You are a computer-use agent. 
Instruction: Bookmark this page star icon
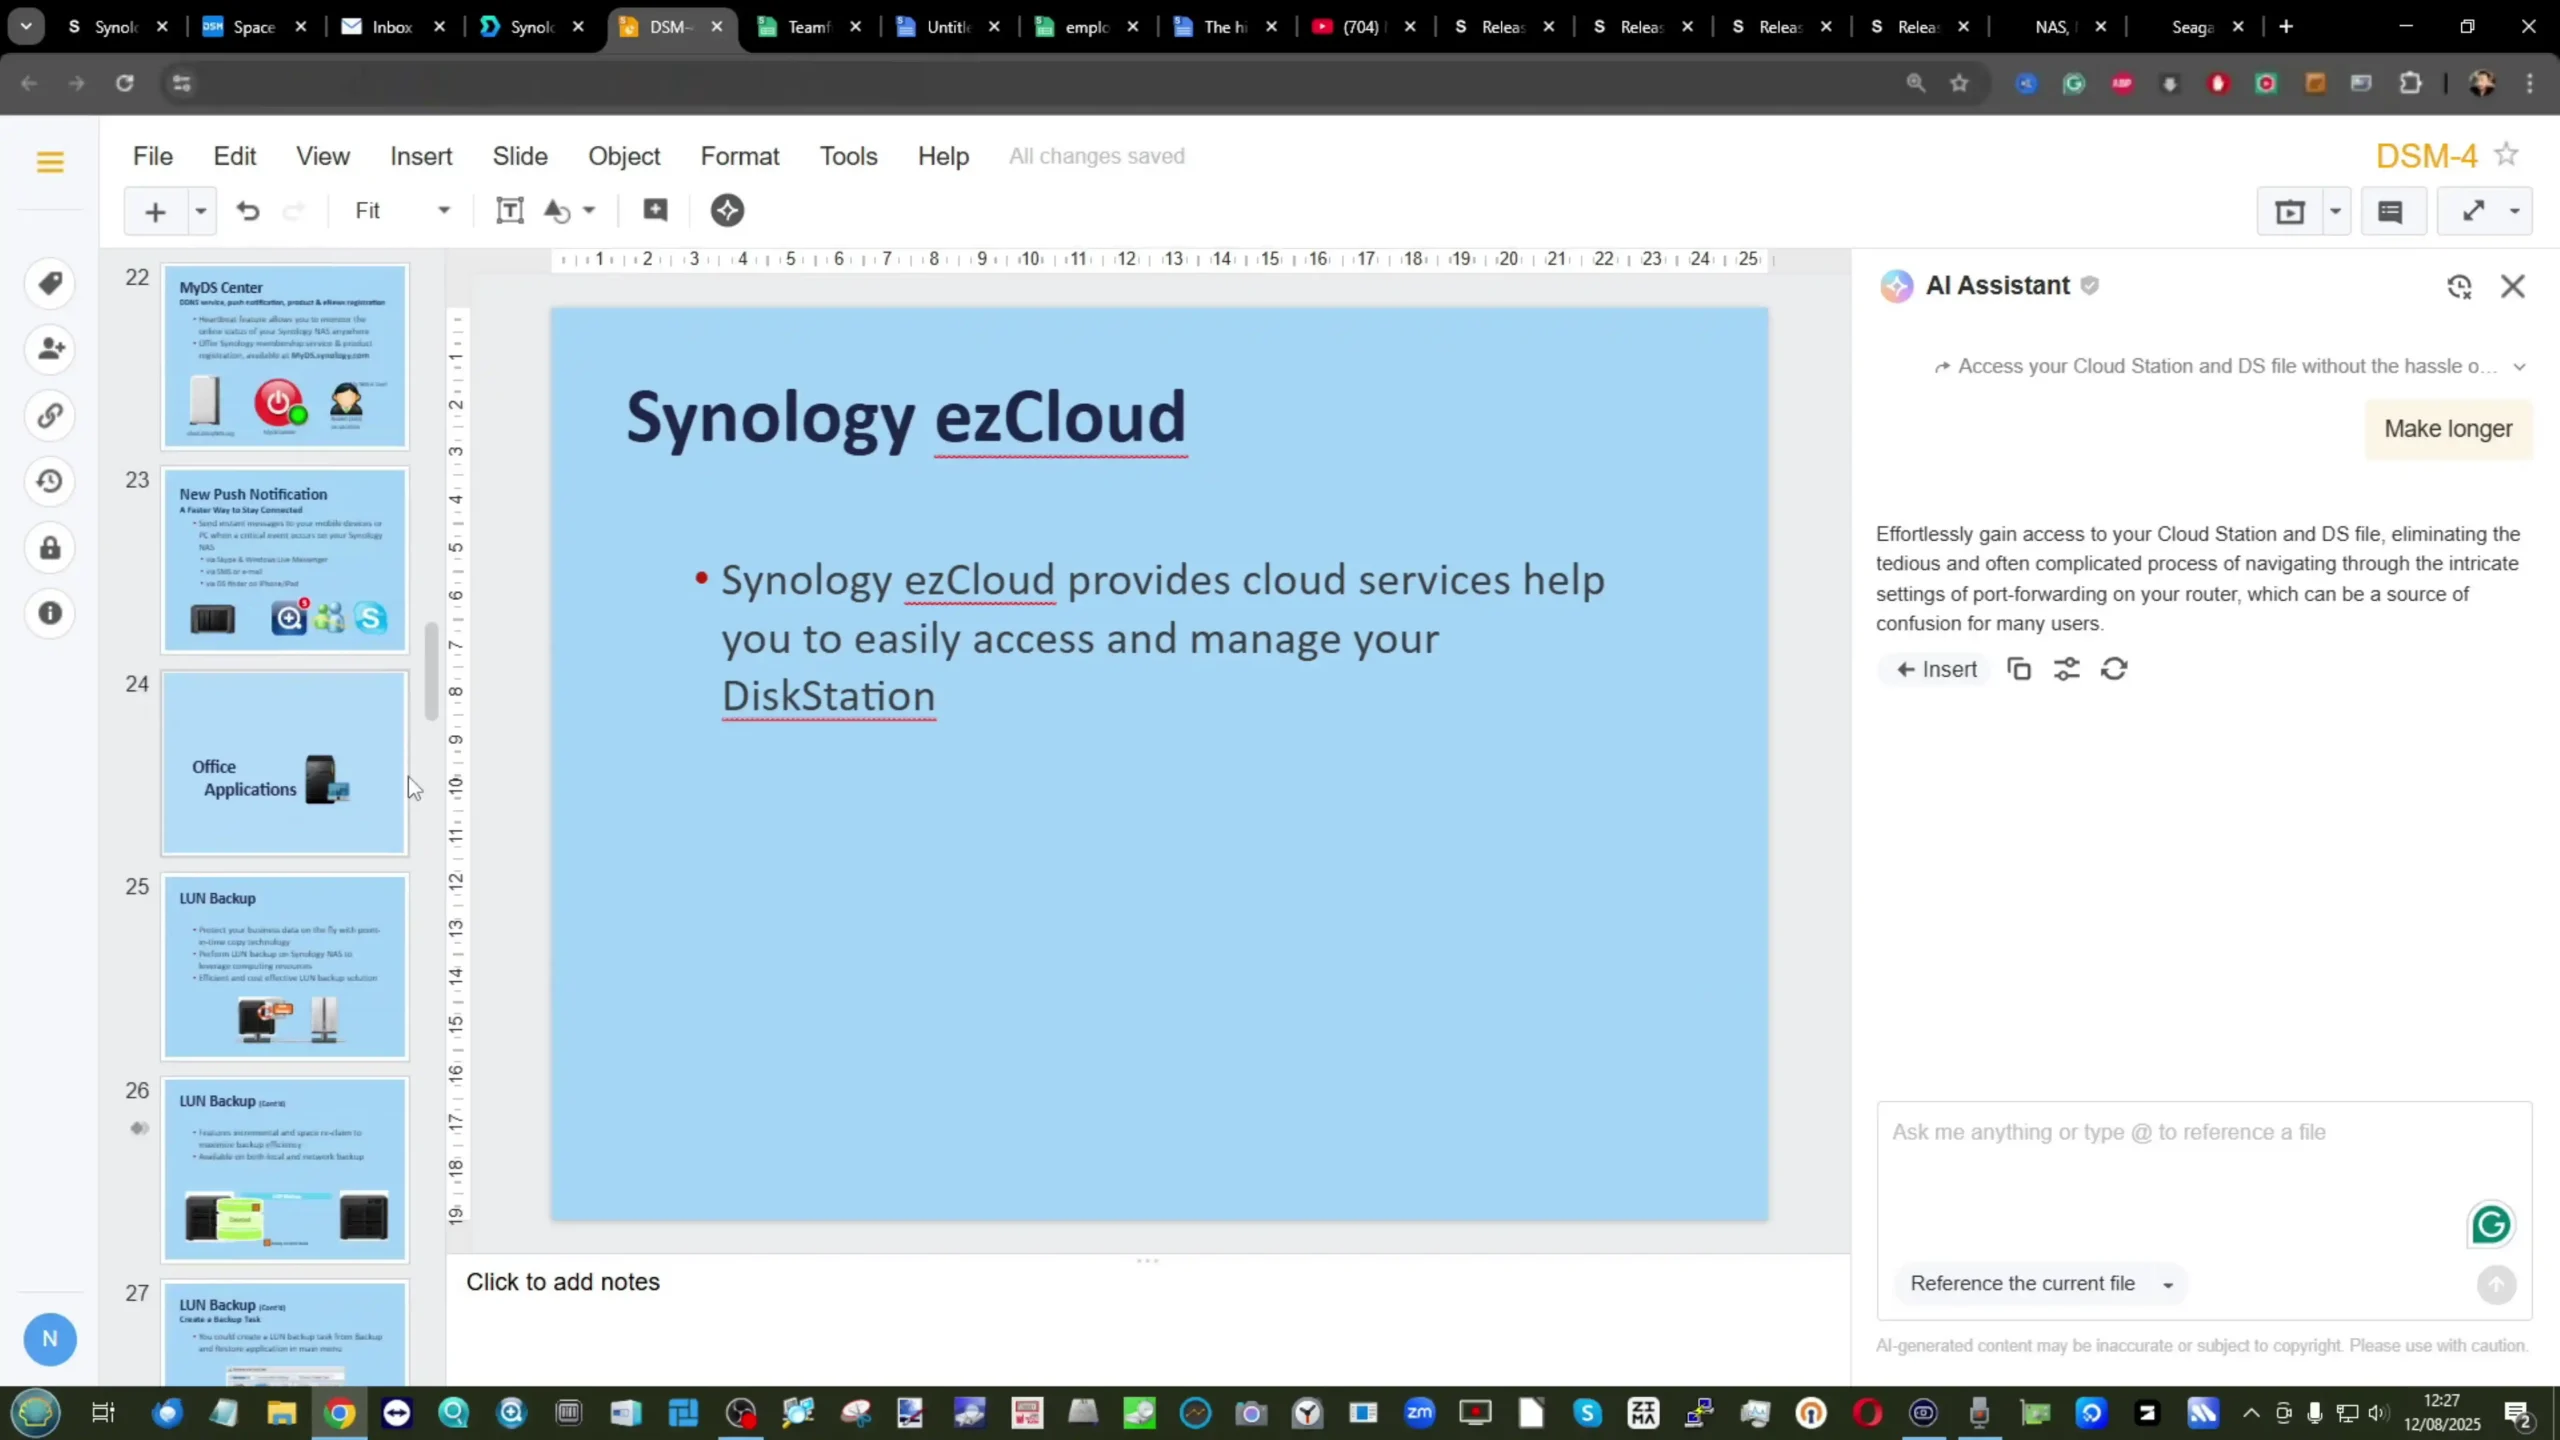click(x=1959, y=83)
